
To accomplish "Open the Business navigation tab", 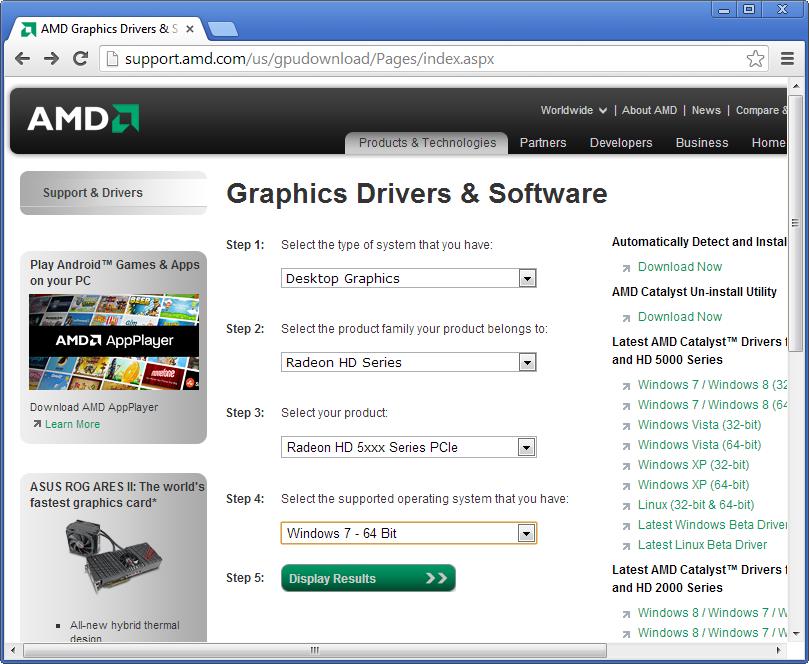I will [702, 143].
